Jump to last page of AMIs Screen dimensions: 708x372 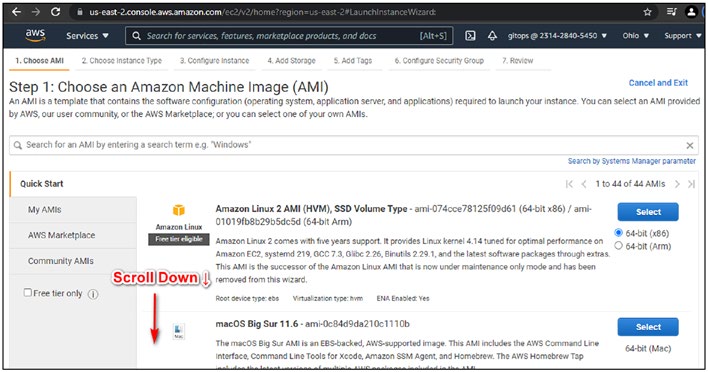coord(691,184)
